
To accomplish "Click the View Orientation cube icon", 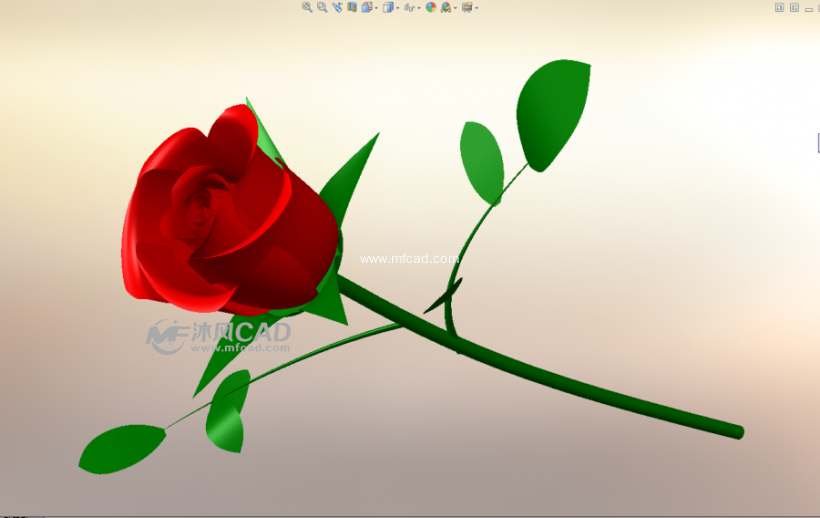I will tap(367, 7).
